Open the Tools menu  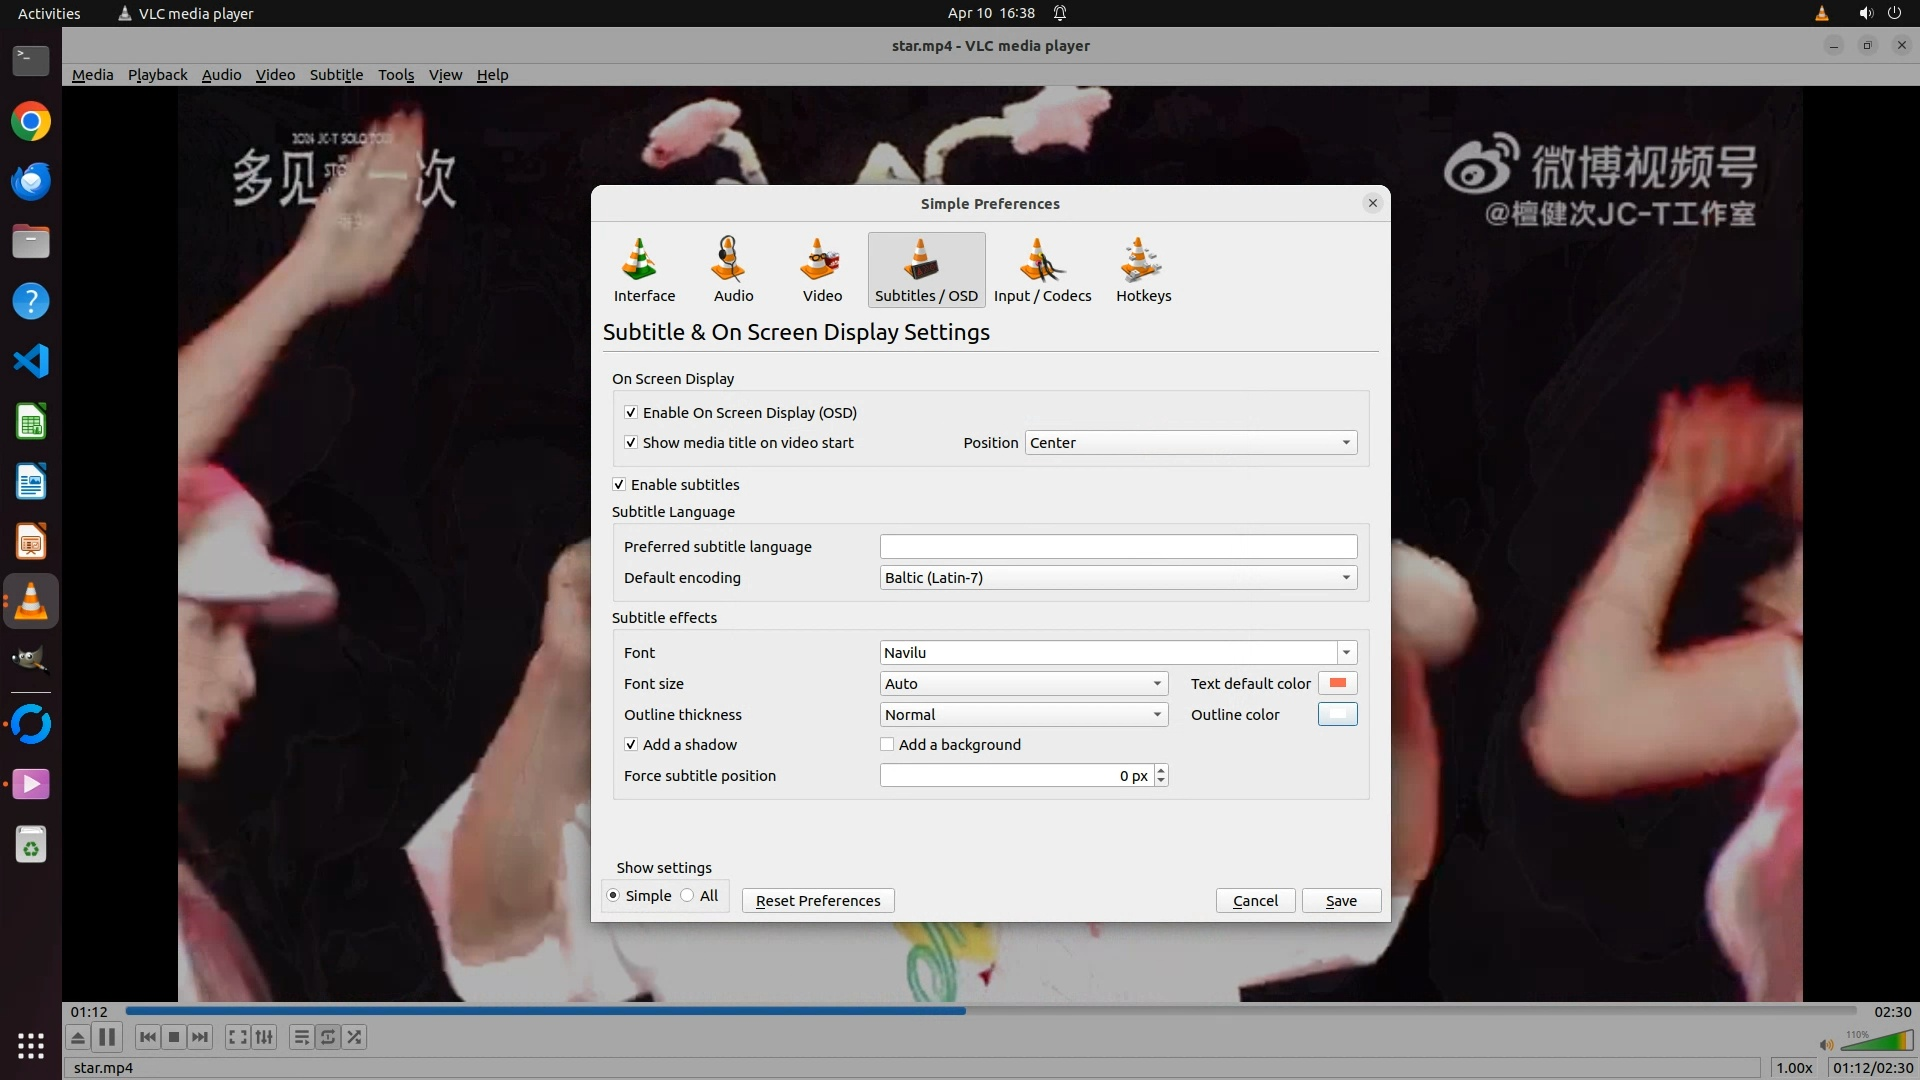pyautogui.click(x=395, y=75)
